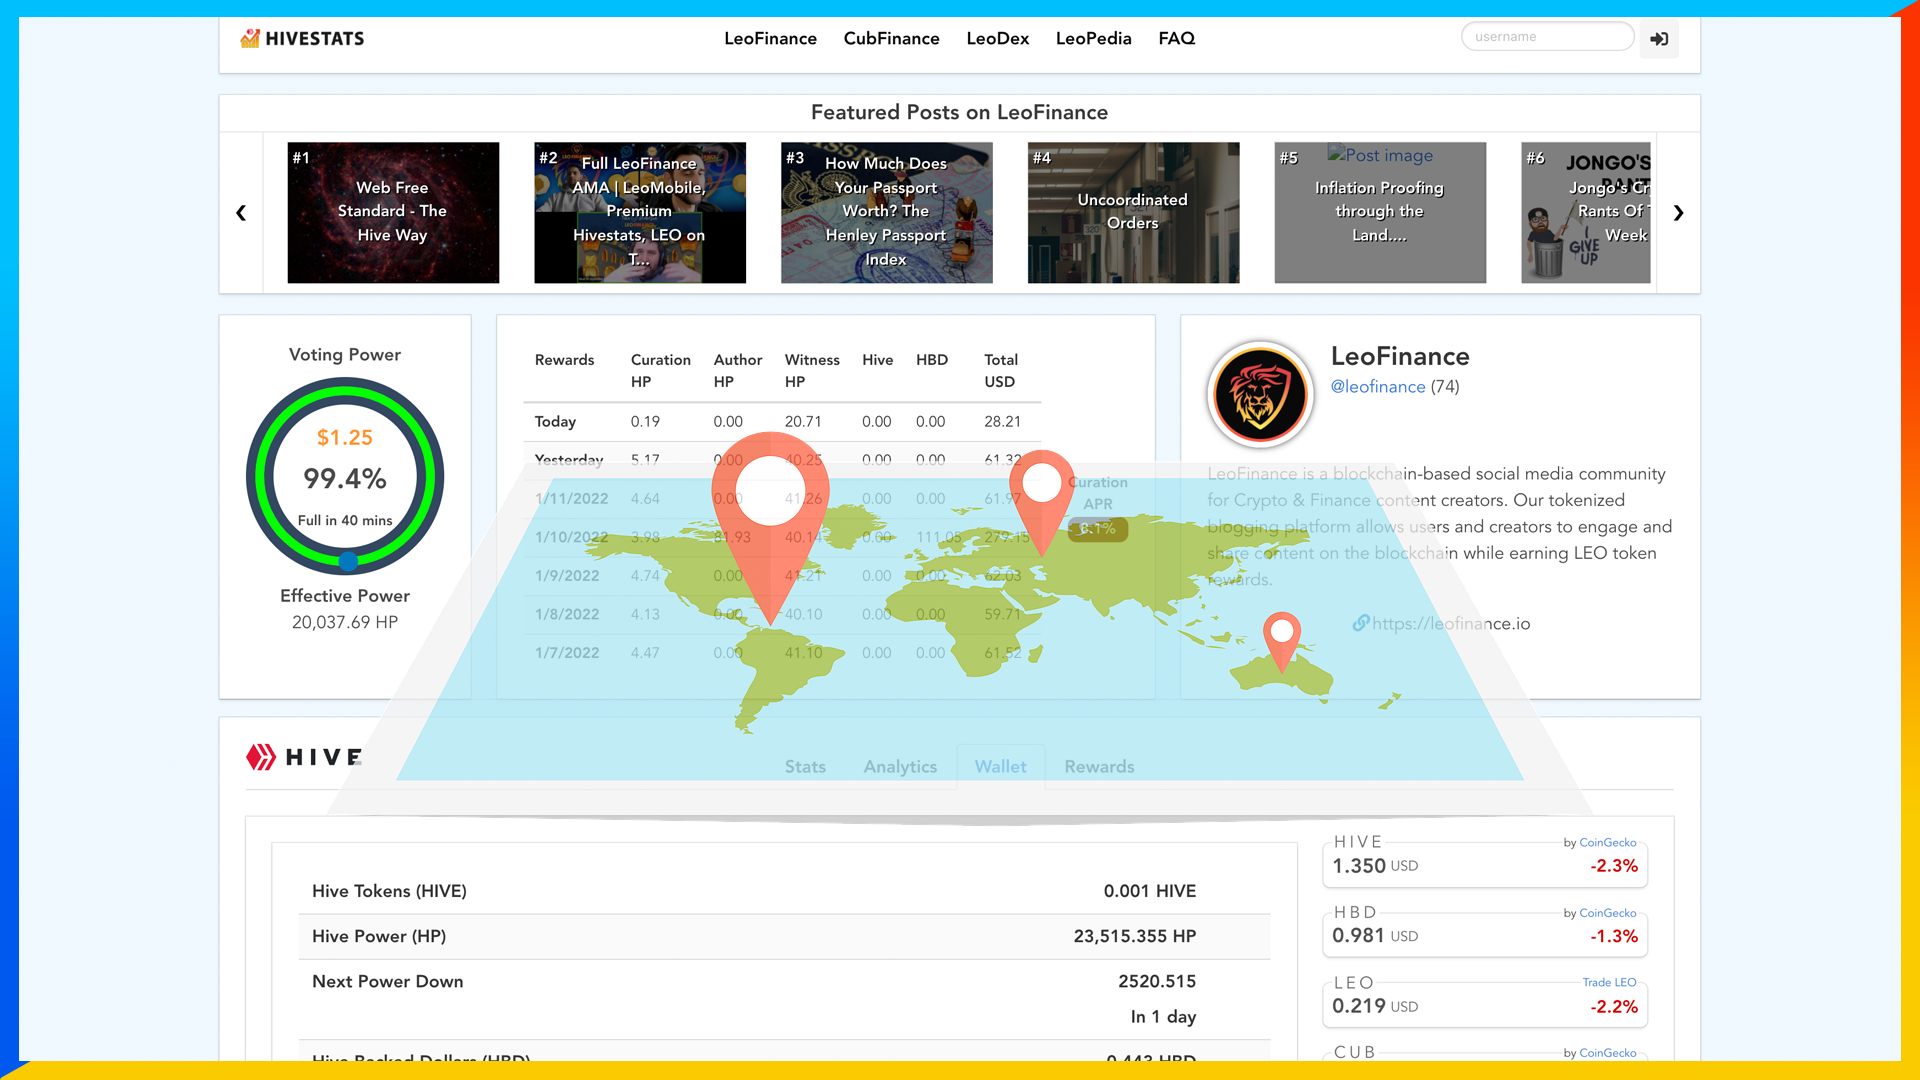Image resolution: width=1920 pixels, height=1080 pixels.
Task: Click the LEO 0.219 USD price value
Action: coord(1375,1006)
